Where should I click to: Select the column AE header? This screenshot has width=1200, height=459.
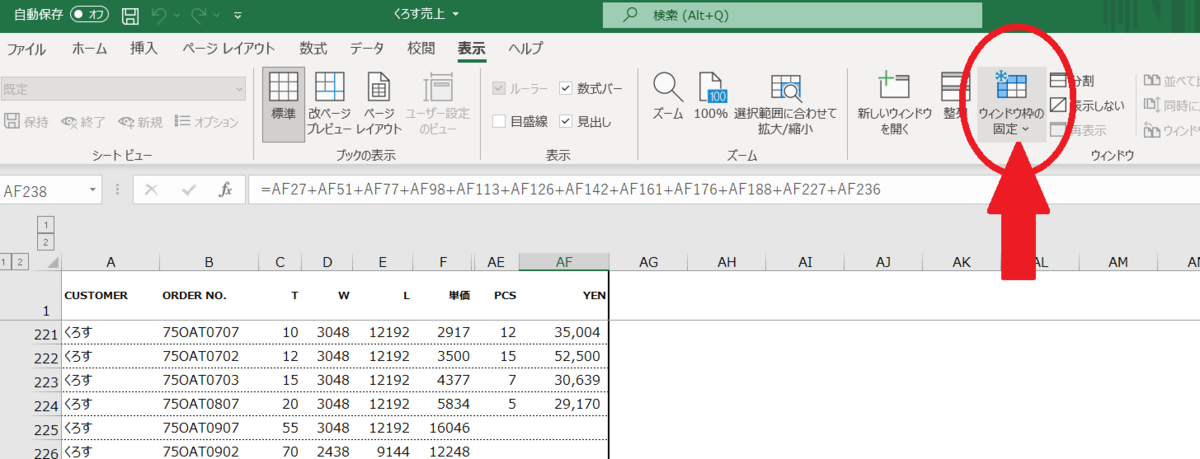click(496, 262)
